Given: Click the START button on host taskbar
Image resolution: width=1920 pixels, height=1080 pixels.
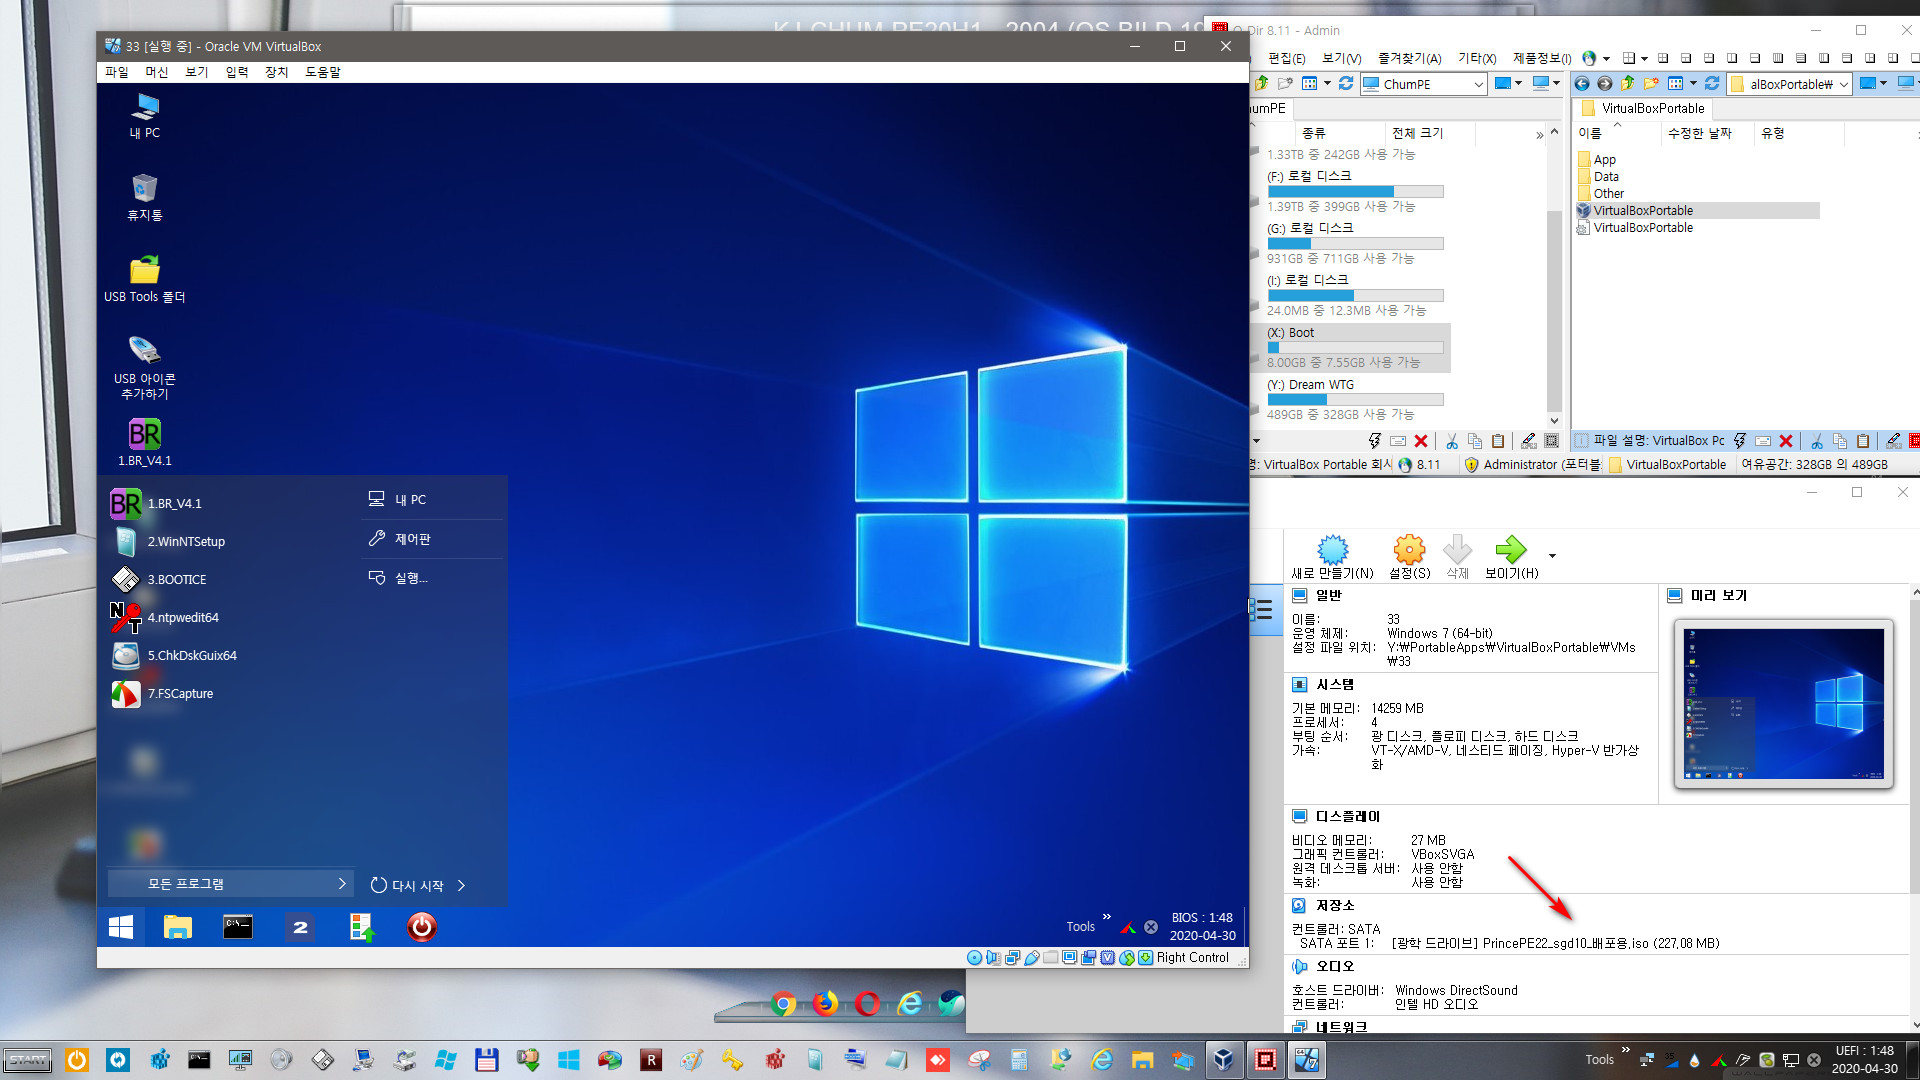Looking at the screenshot, I should pyautogui.click(x=28, y=1060).
